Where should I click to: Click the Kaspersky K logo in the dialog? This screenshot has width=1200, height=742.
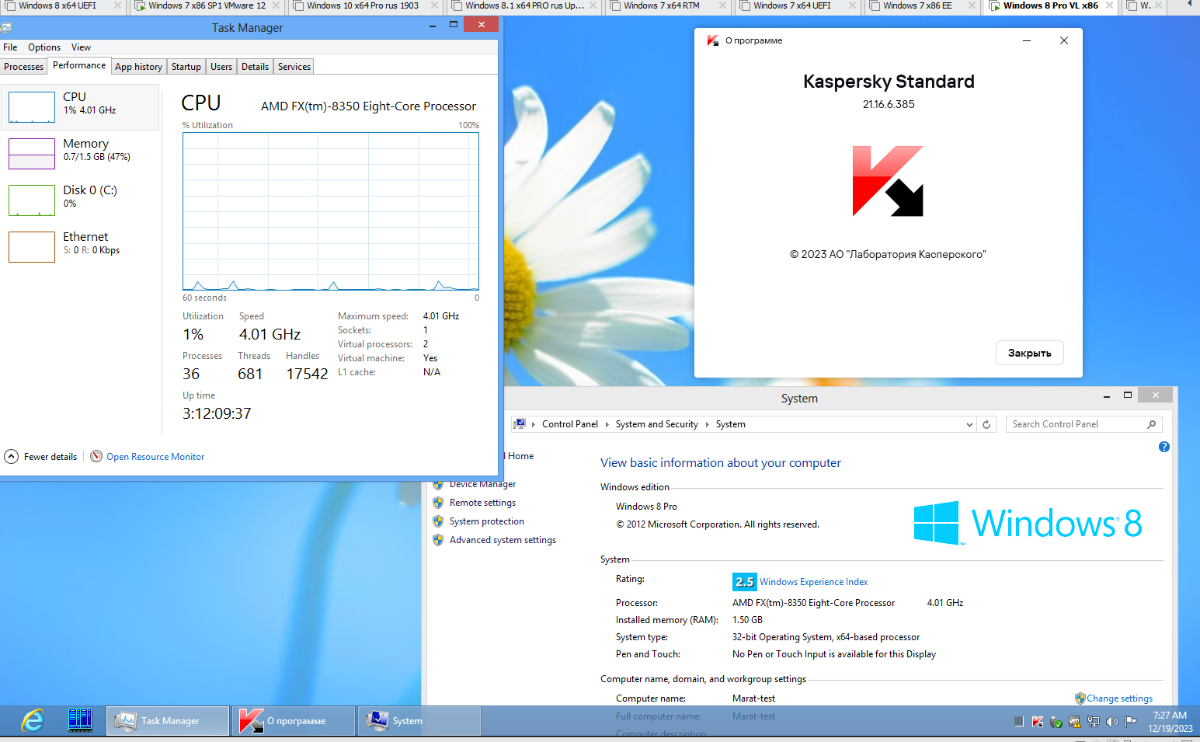(887, 180)
